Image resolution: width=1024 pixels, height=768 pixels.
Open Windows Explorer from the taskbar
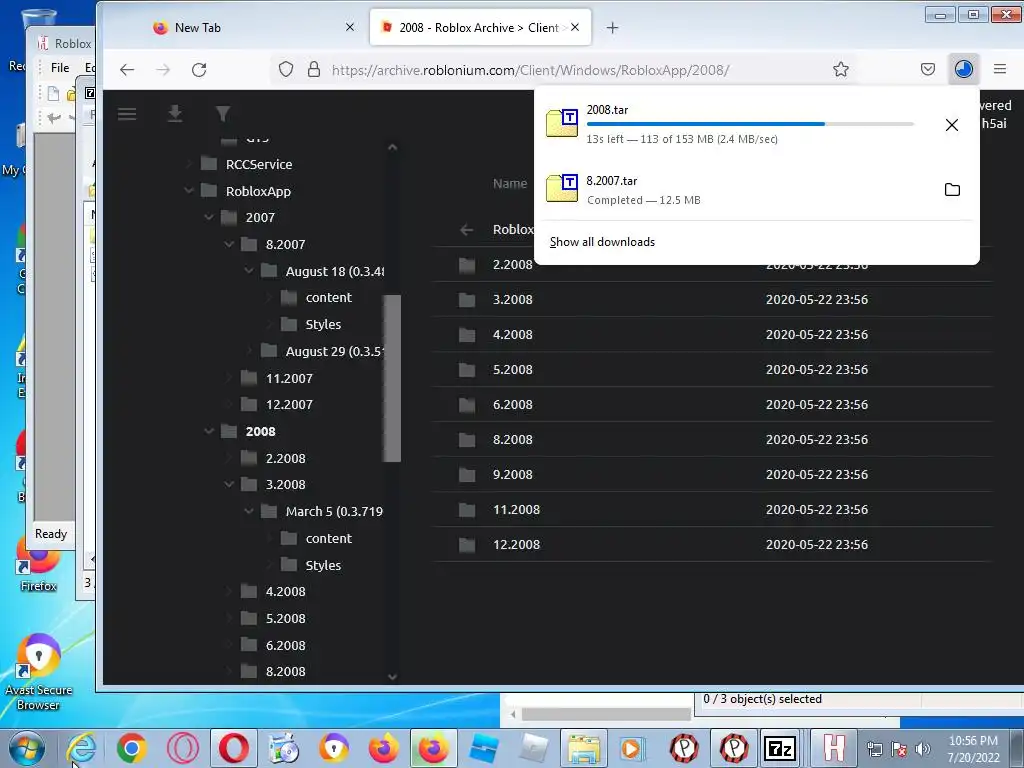583,748
